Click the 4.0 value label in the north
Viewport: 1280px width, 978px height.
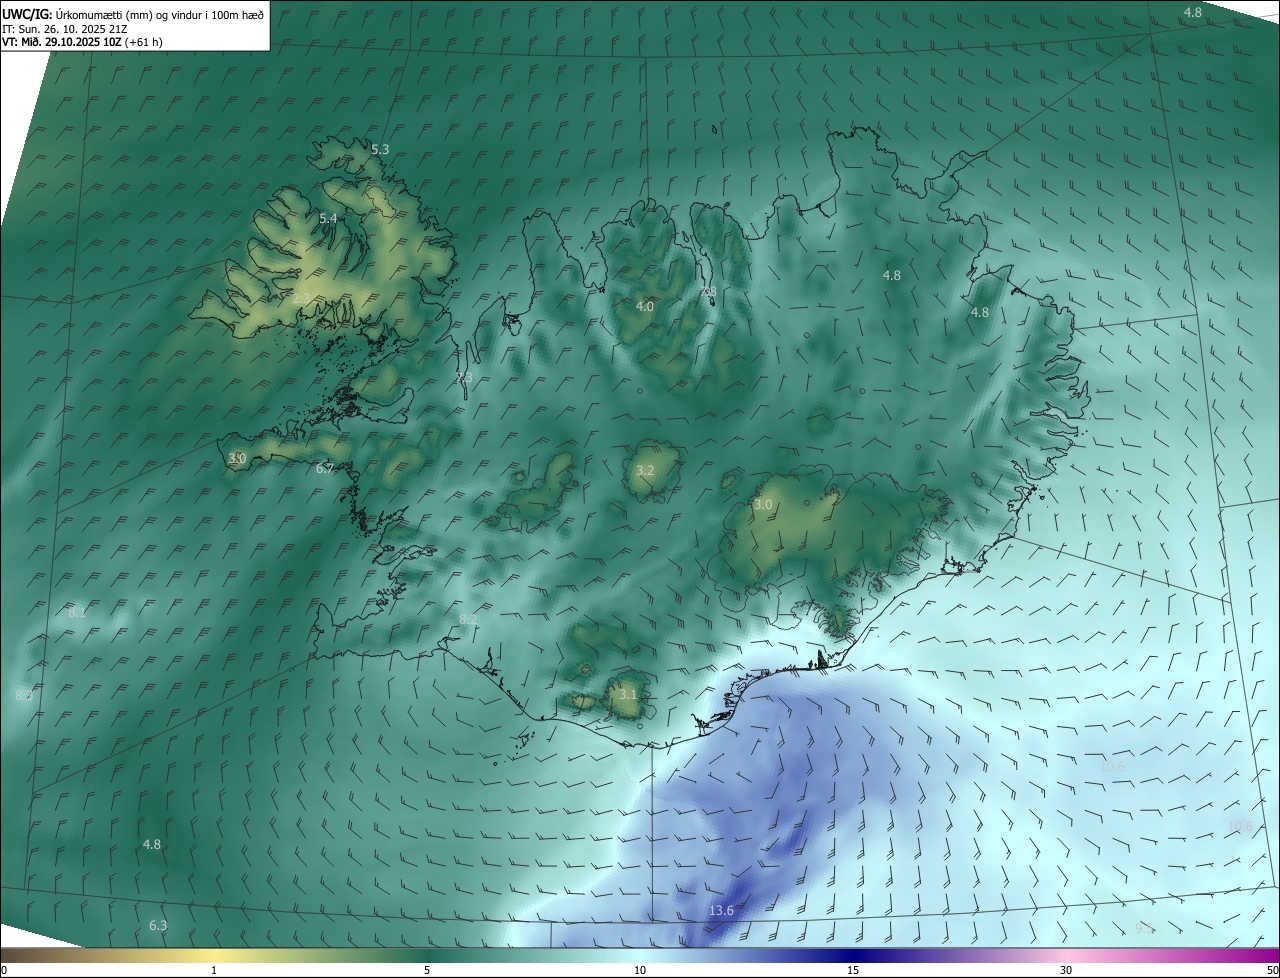645,306
